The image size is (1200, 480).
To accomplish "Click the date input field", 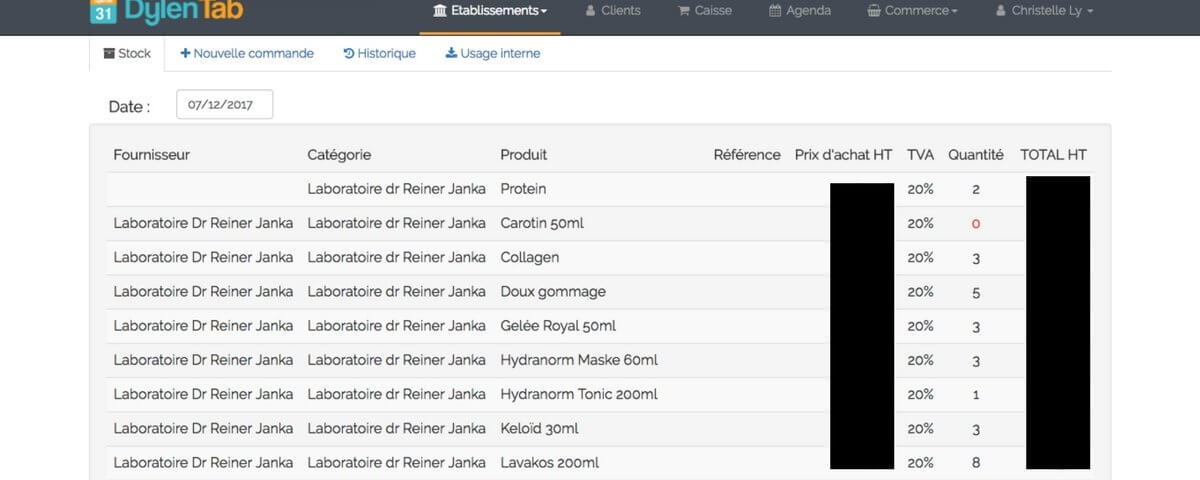I will [x=224, y=105].
